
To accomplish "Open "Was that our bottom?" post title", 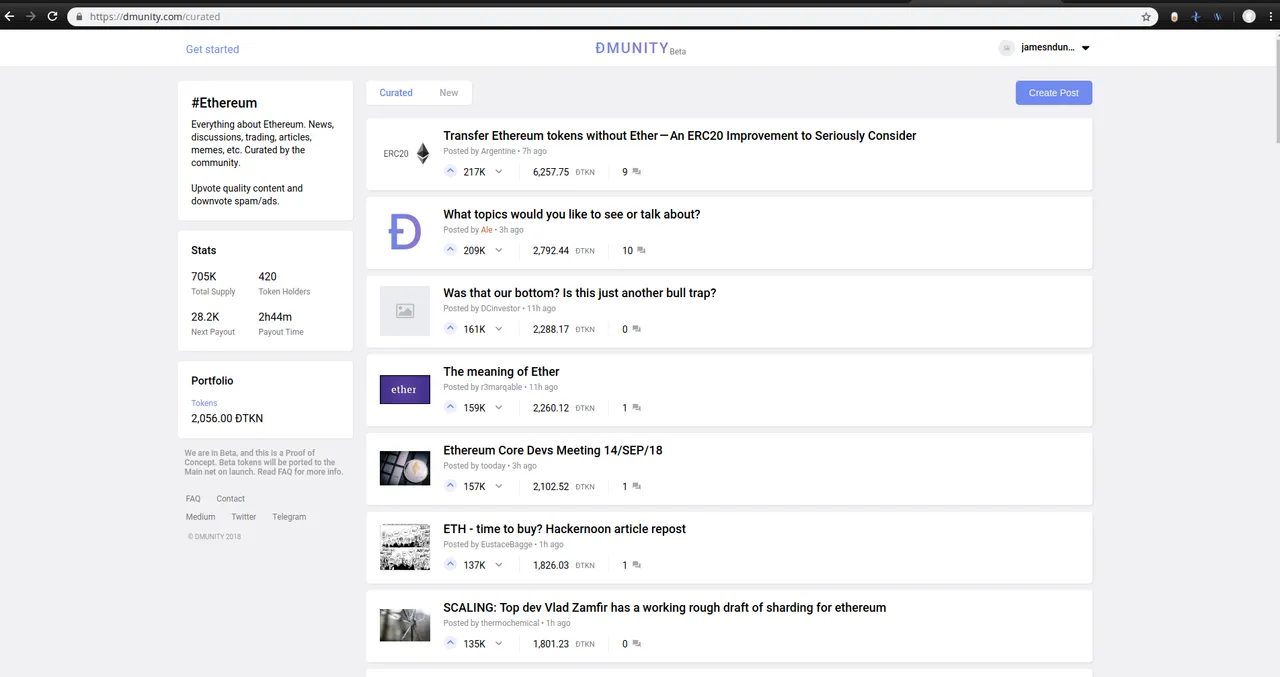I will coord(580,293).
